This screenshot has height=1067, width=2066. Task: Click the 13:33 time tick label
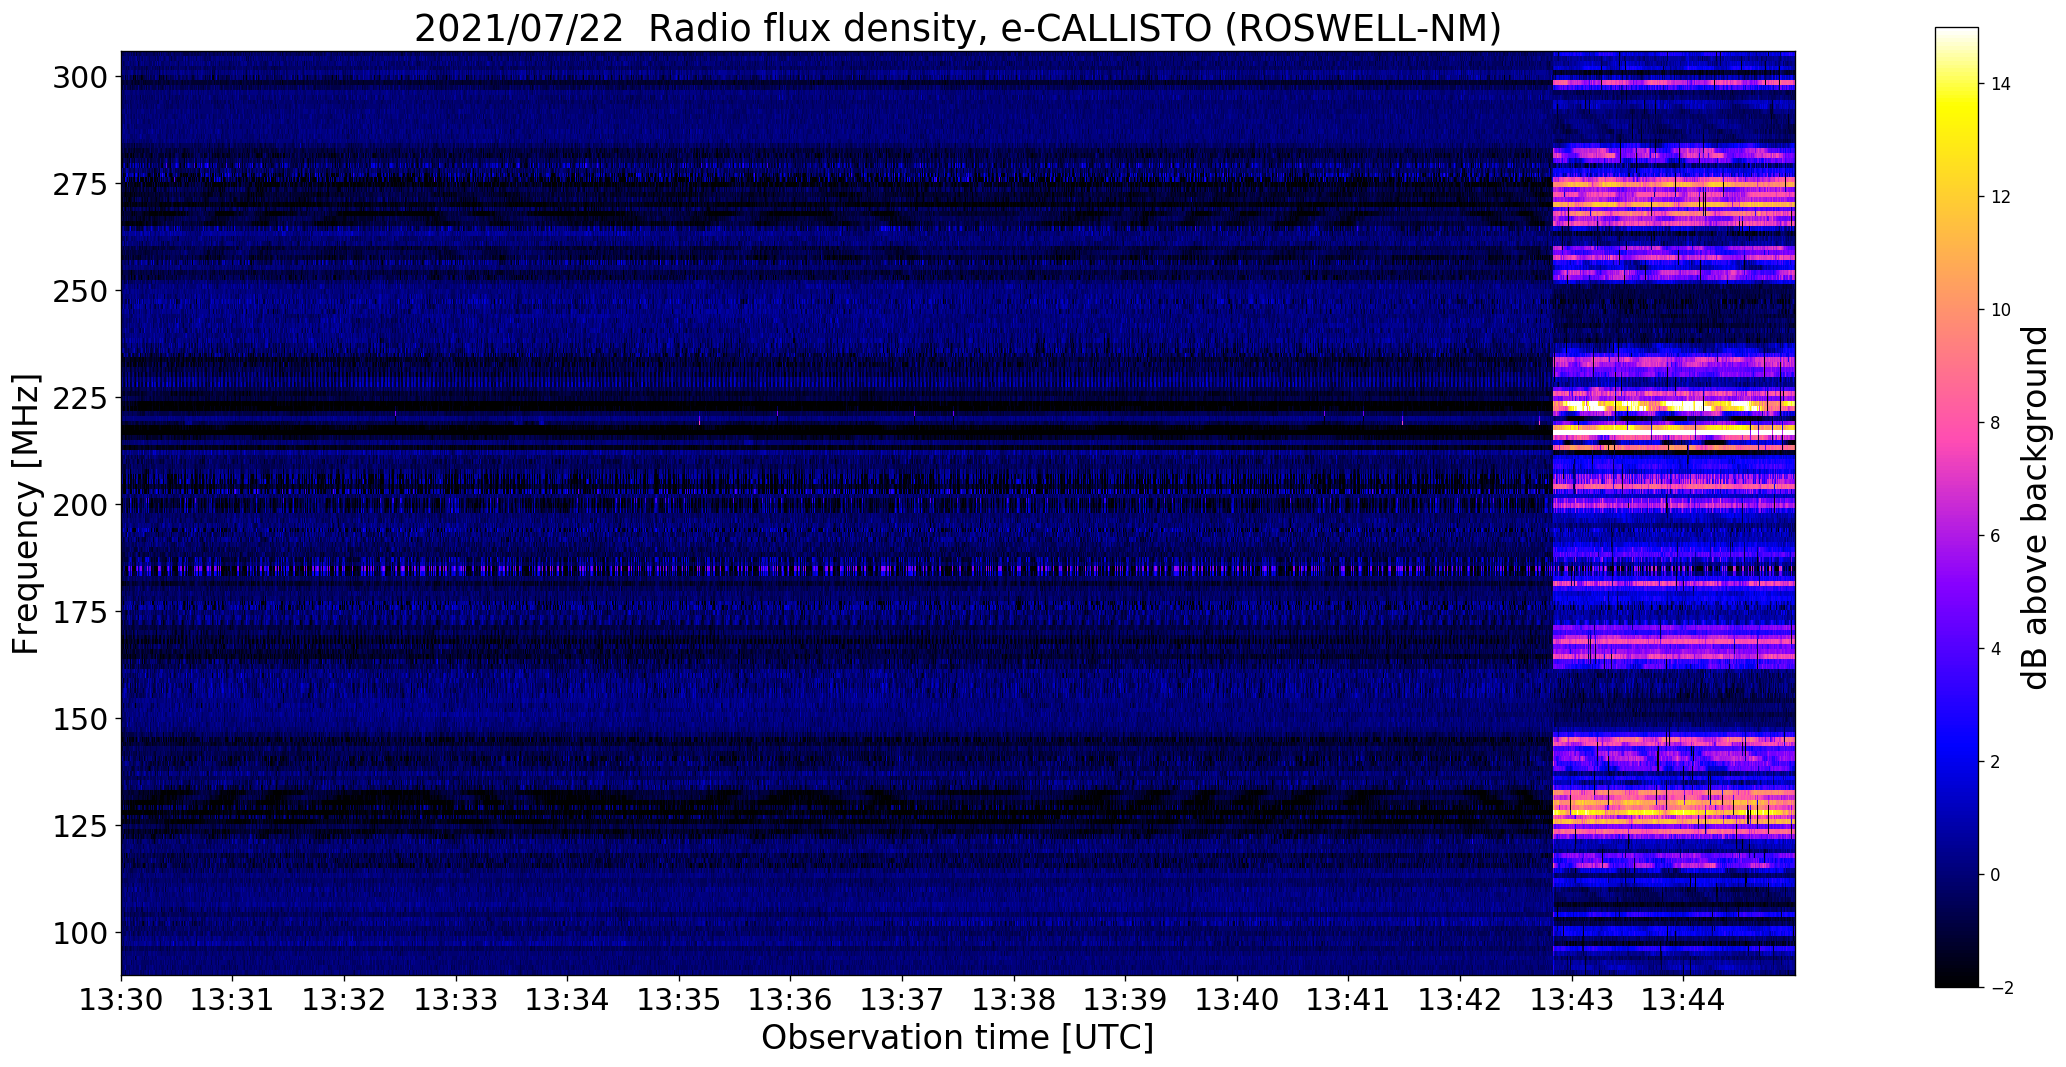click(456, 999)
